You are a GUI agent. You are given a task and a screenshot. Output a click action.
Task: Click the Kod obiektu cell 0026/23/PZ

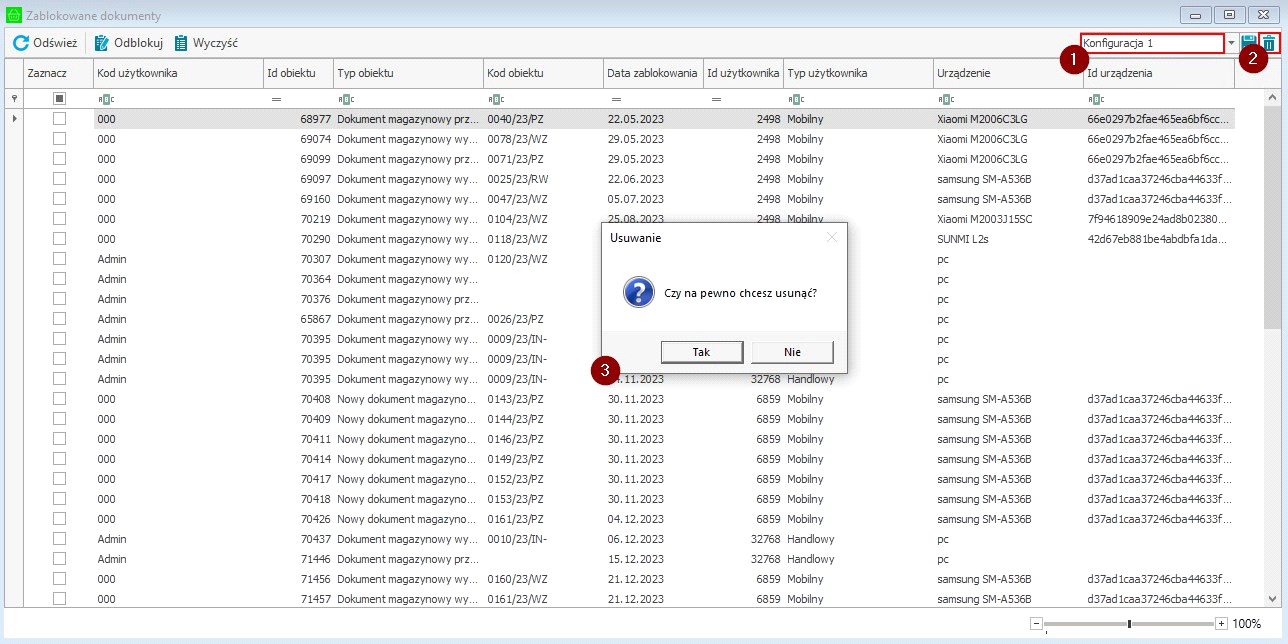pyautogui.click(x=543, y=318)
